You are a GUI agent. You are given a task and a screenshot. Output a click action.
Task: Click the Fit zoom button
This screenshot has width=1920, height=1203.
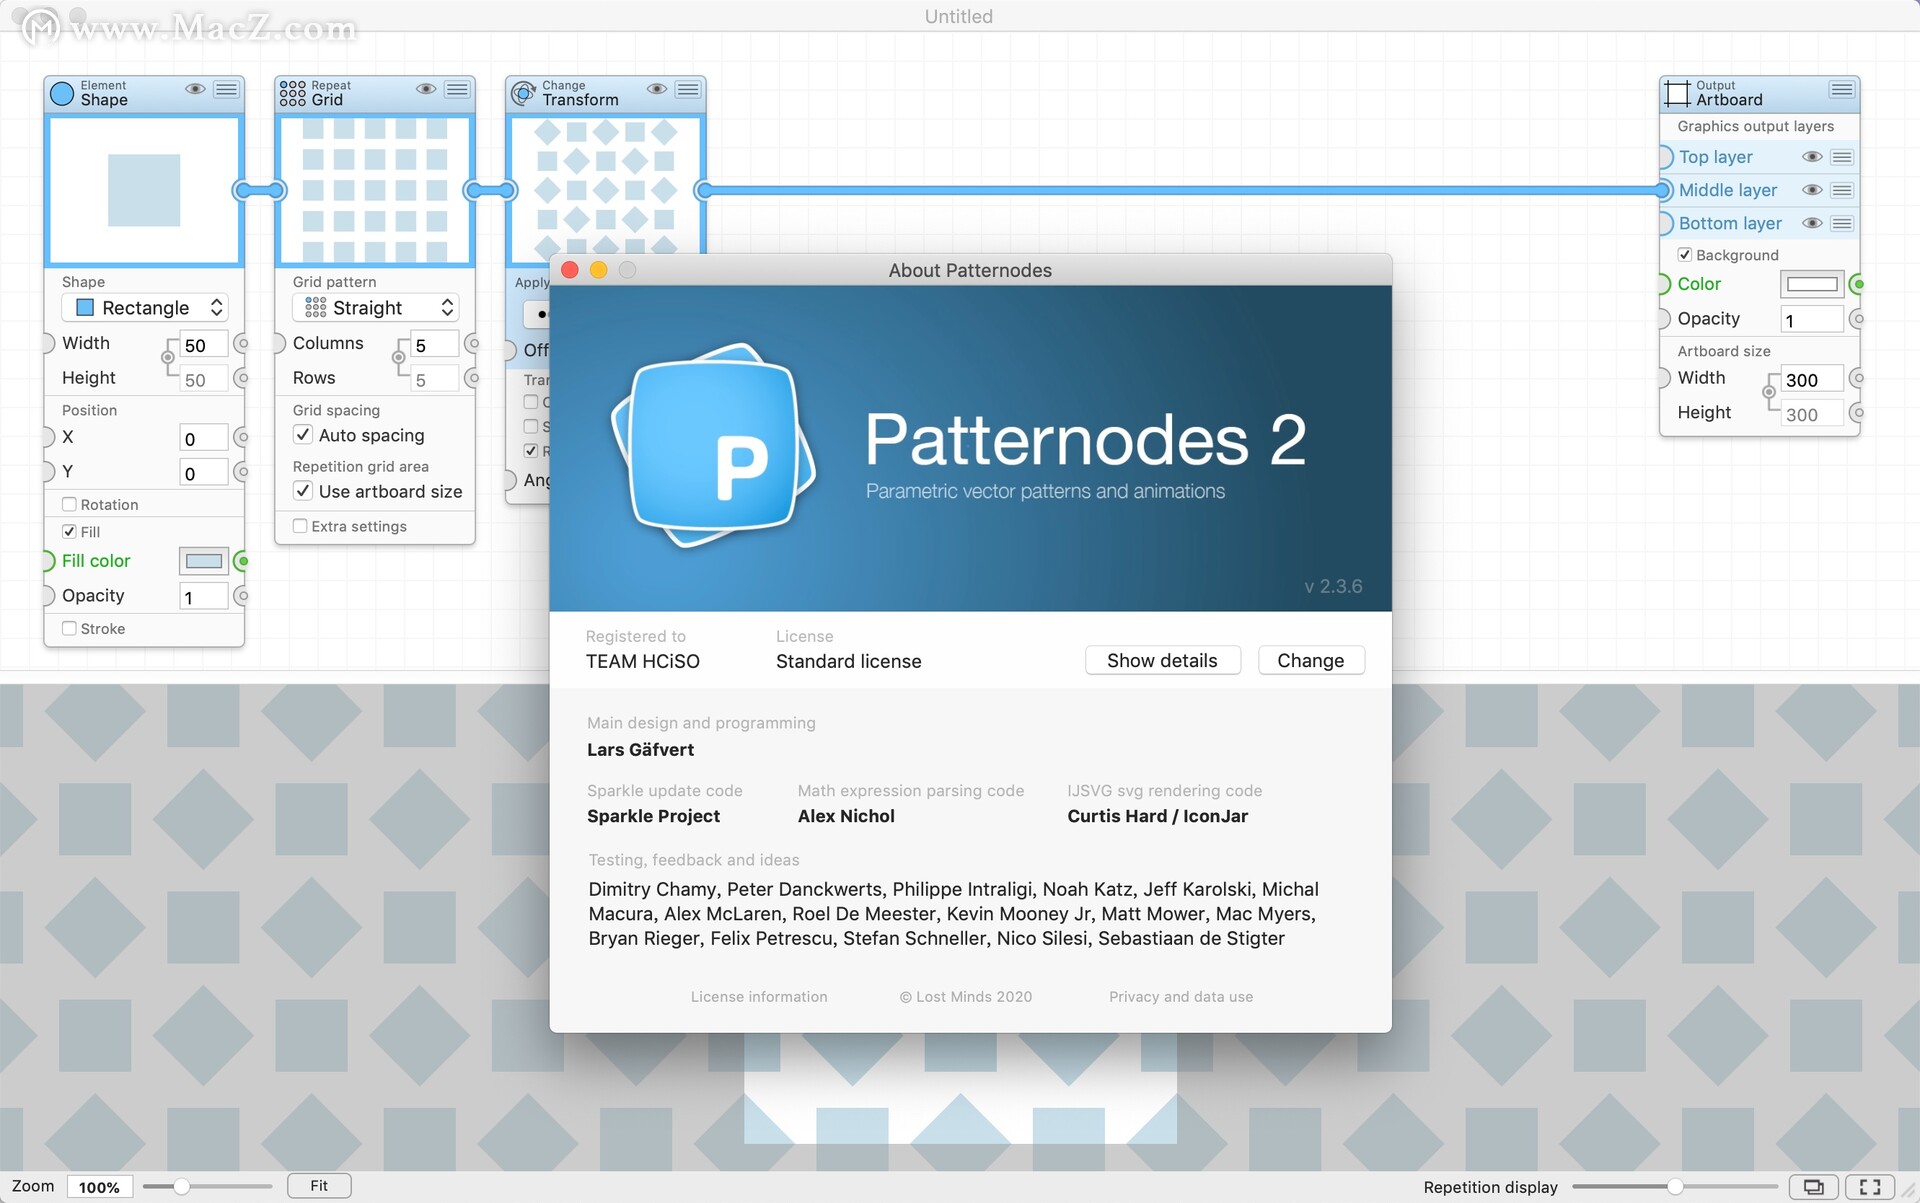[x=319, y=1186]
